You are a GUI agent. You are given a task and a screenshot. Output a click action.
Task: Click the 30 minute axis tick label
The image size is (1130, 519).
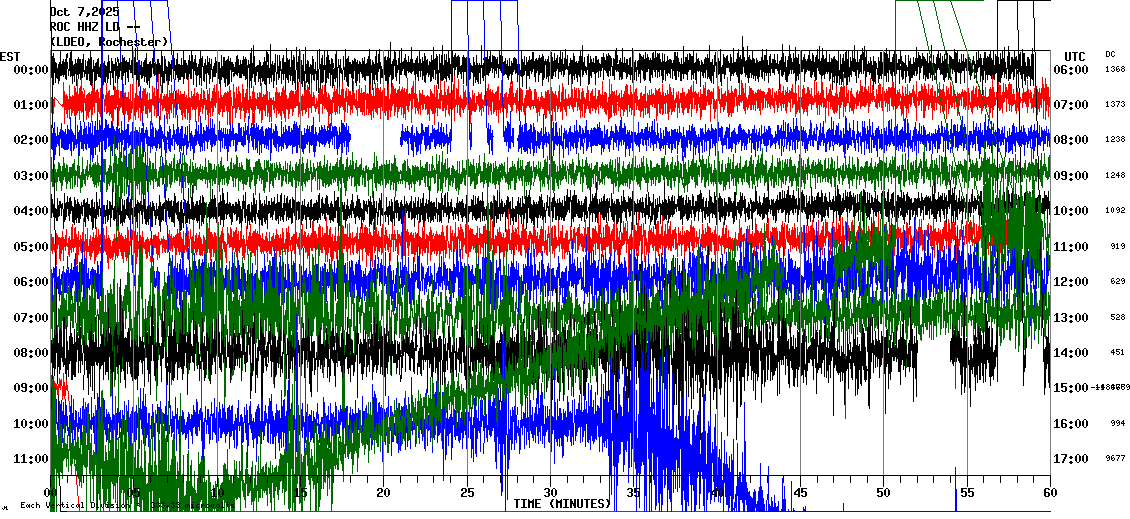[550, 493]
